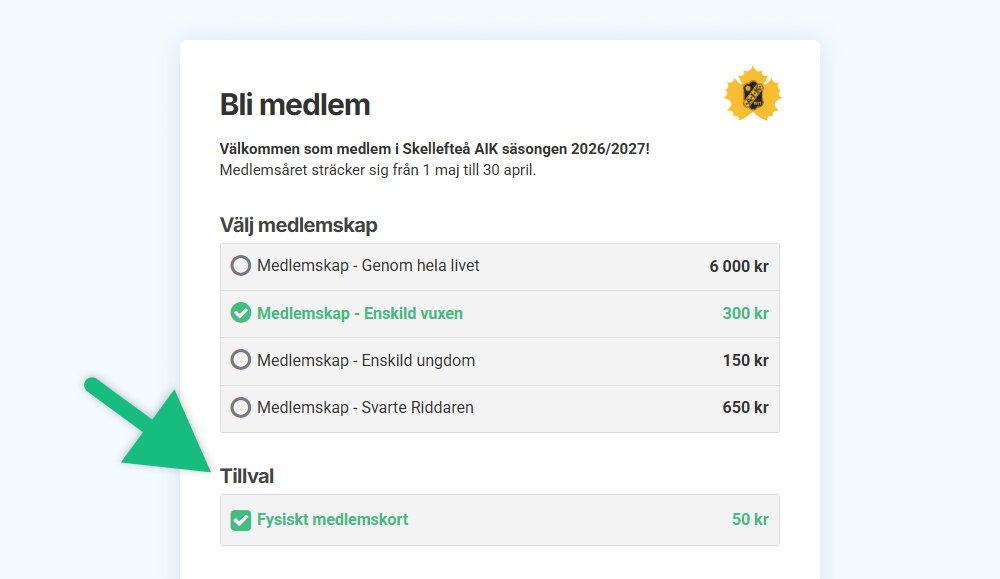Click the Skellefteå AIK club logo
The width and height of the screenshot is (1000, 579).
coord(753,94)
